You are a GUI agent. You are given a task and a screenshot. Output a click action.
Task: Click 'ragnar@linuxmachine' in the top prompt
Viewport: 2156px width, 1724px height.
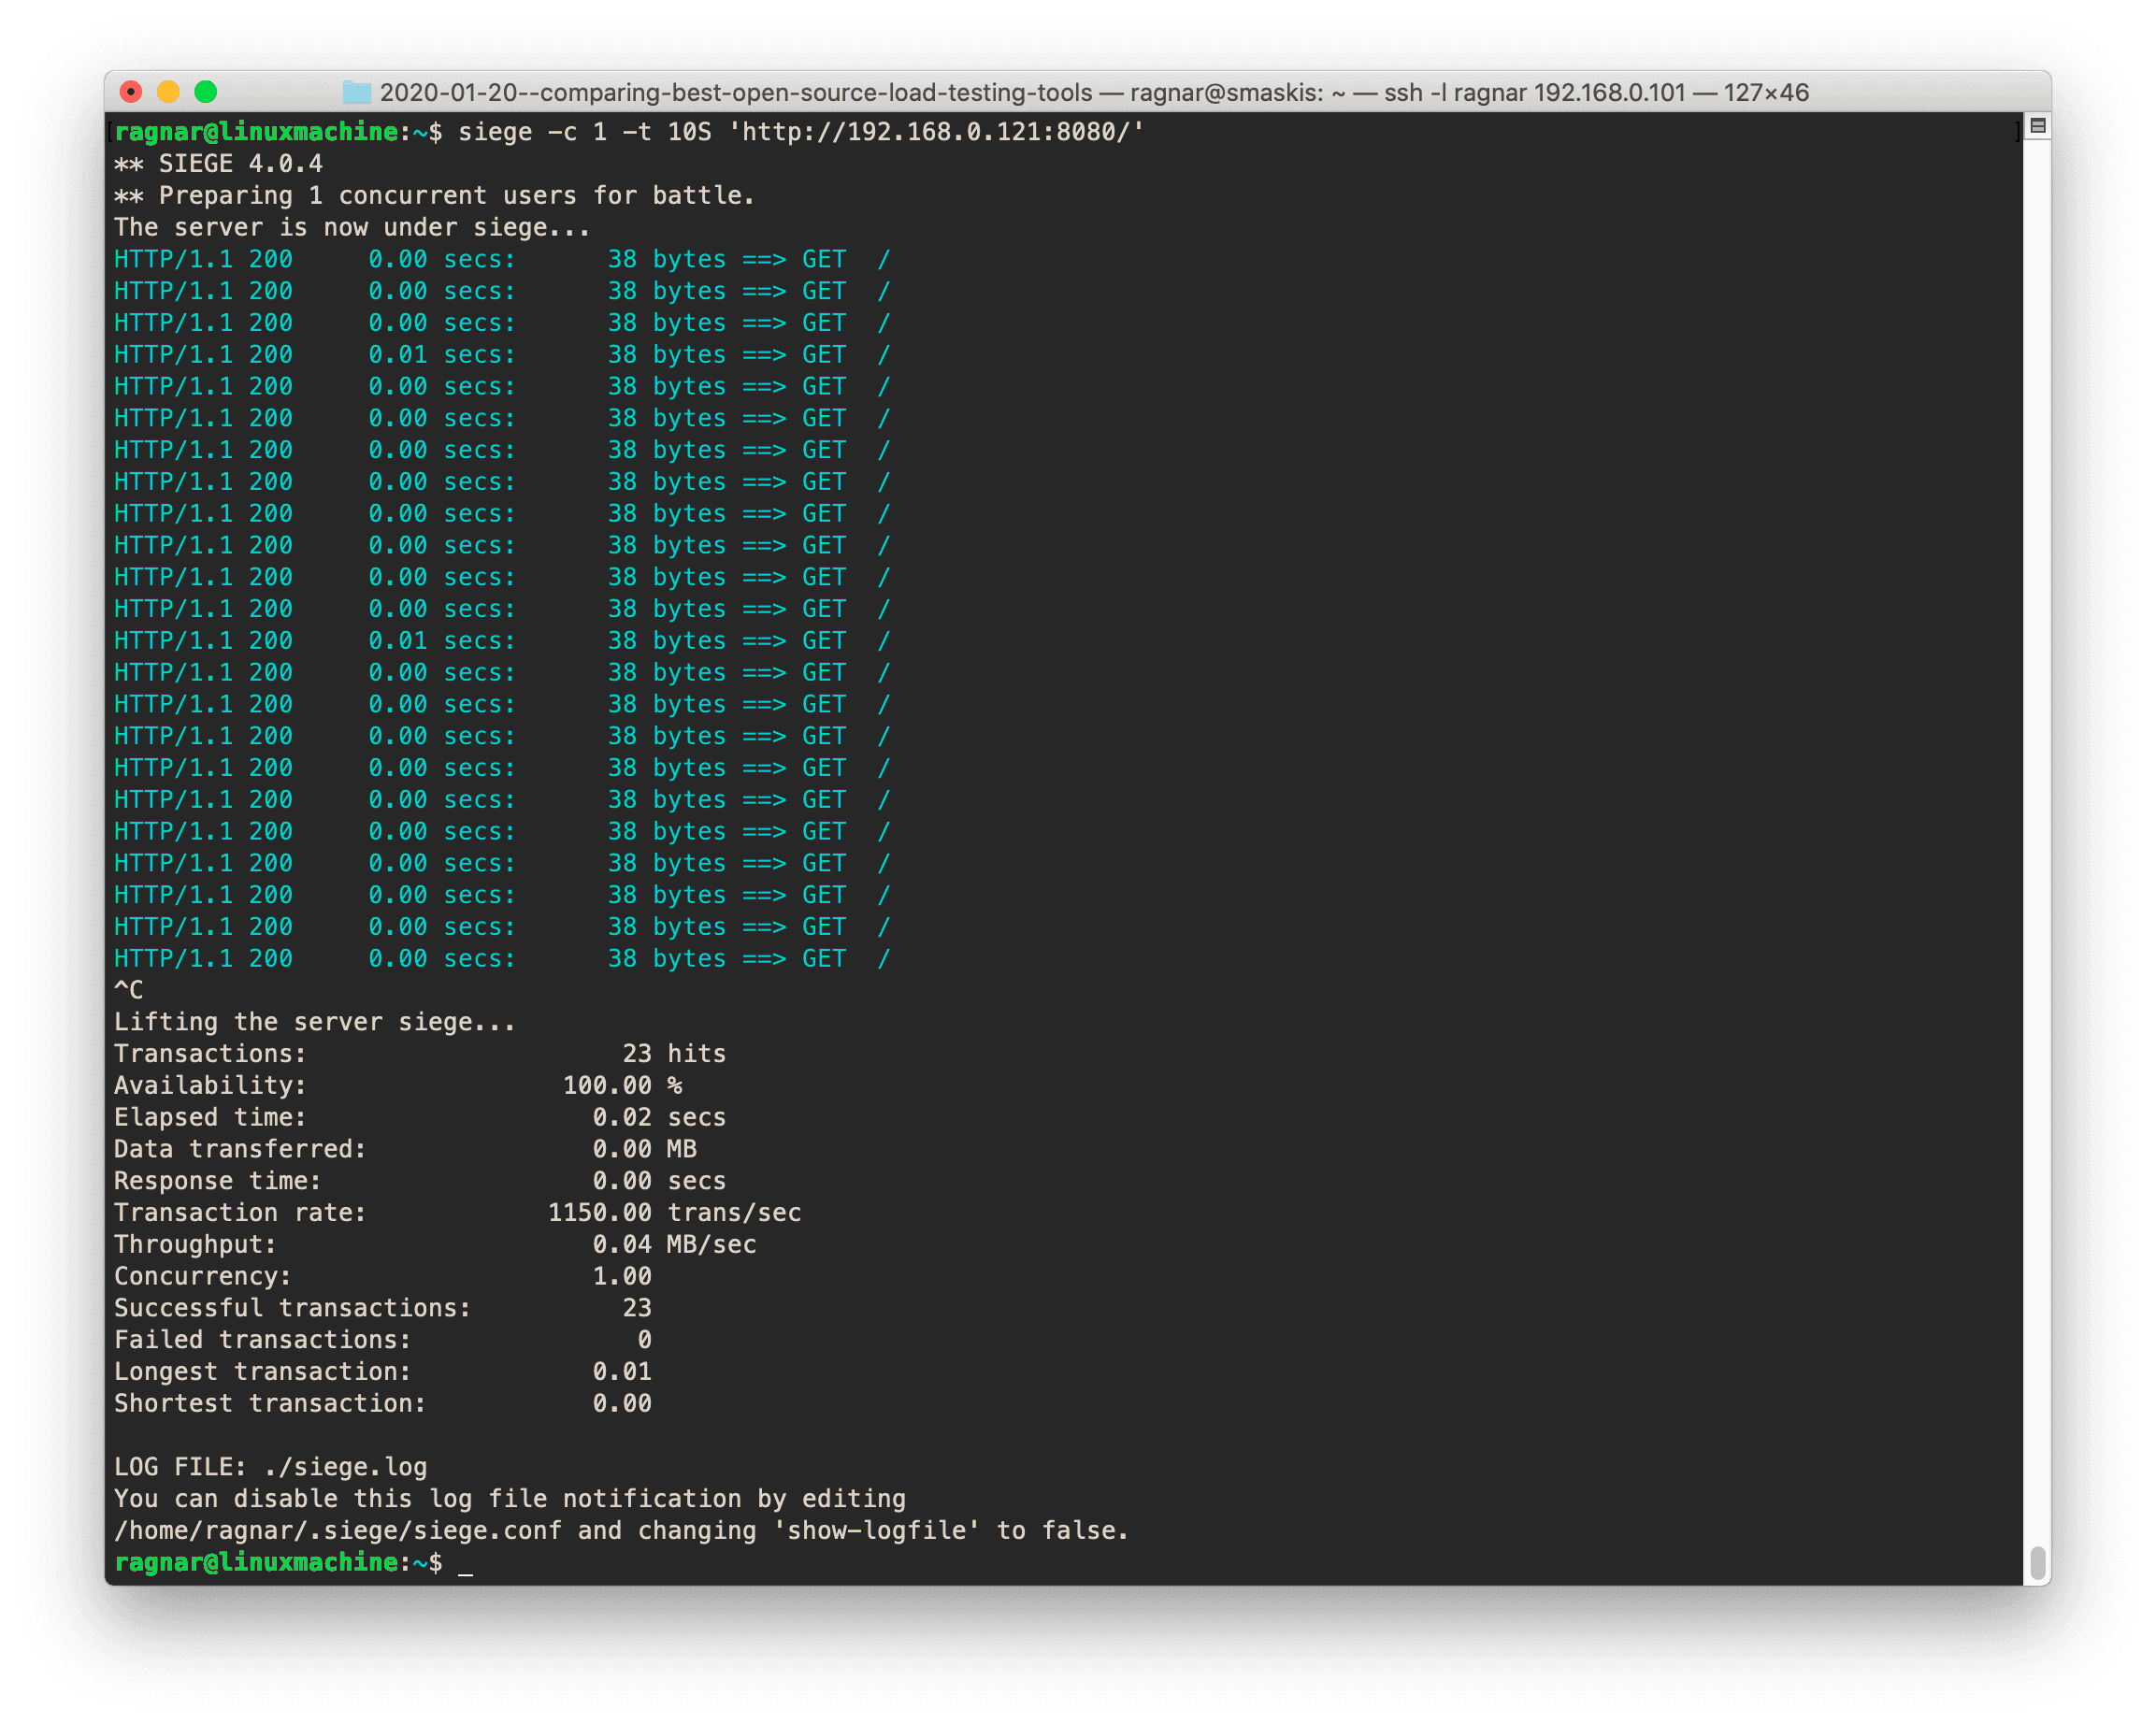pyautogui.click(x=256, y=132)
